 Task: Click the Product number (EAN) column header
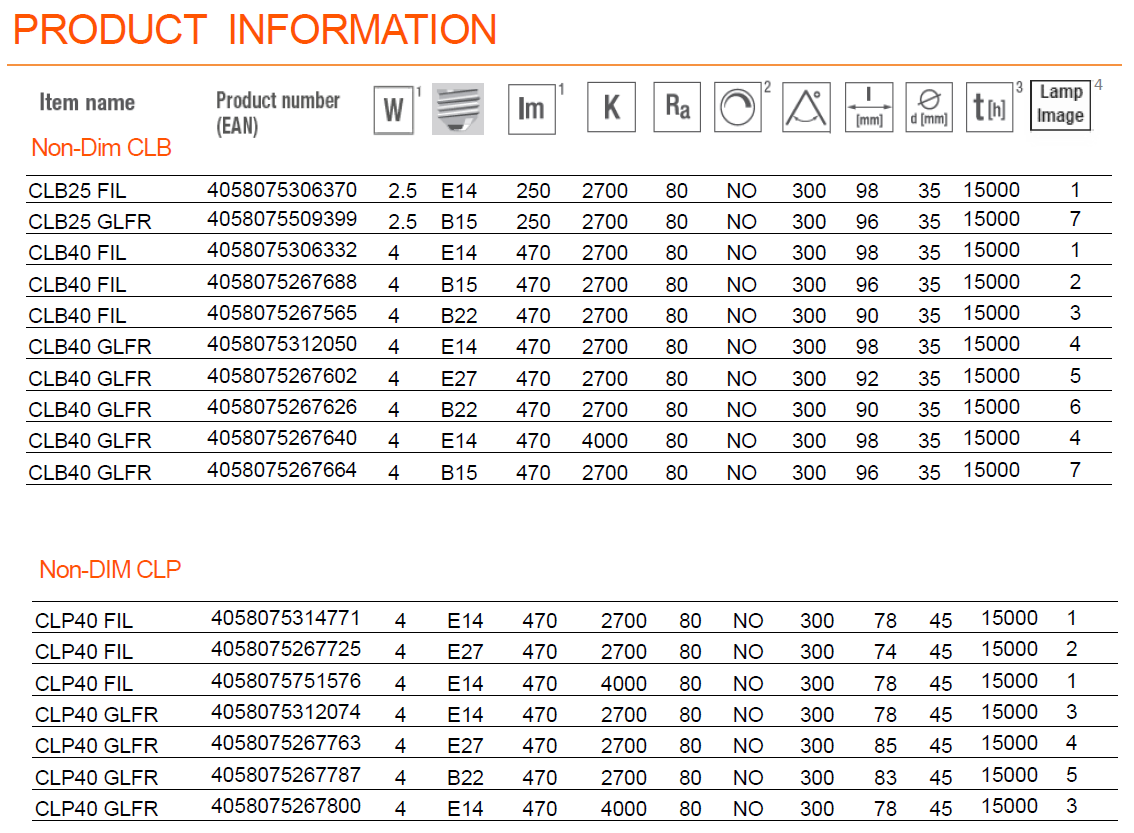point(278,112)
